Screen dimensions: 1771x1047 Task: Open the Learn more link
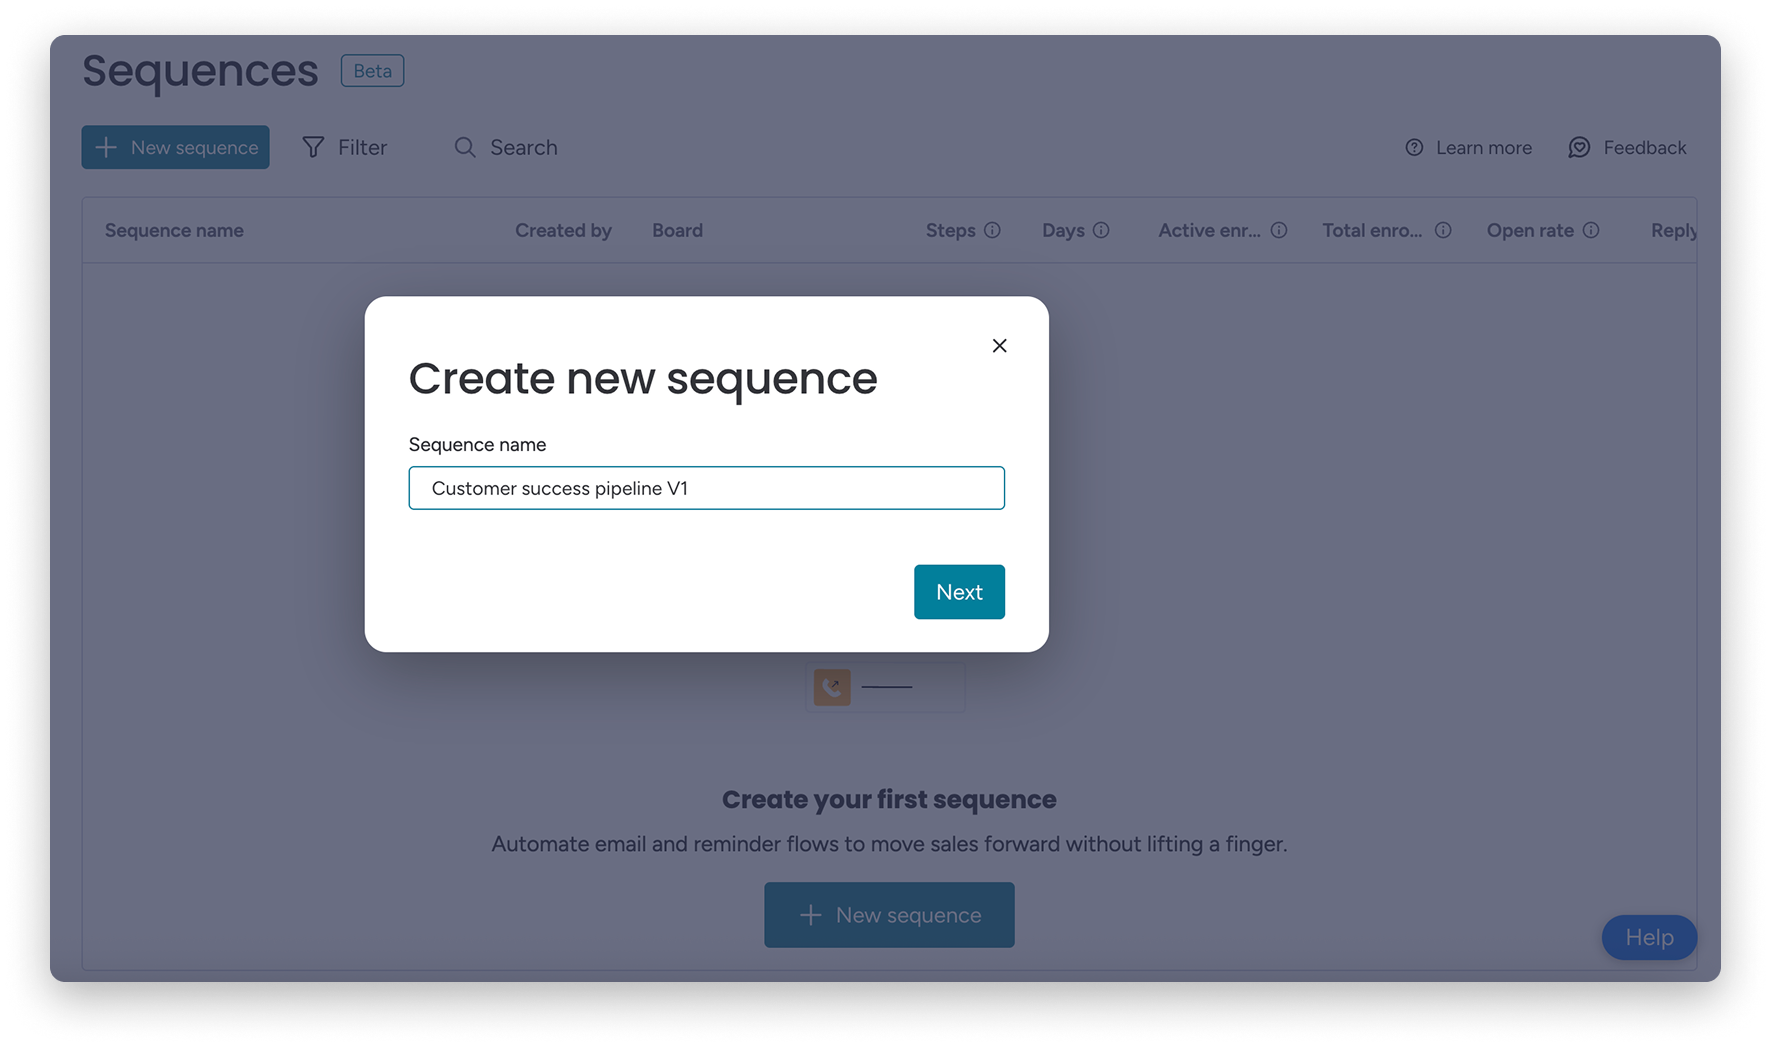click(1468, 147)
